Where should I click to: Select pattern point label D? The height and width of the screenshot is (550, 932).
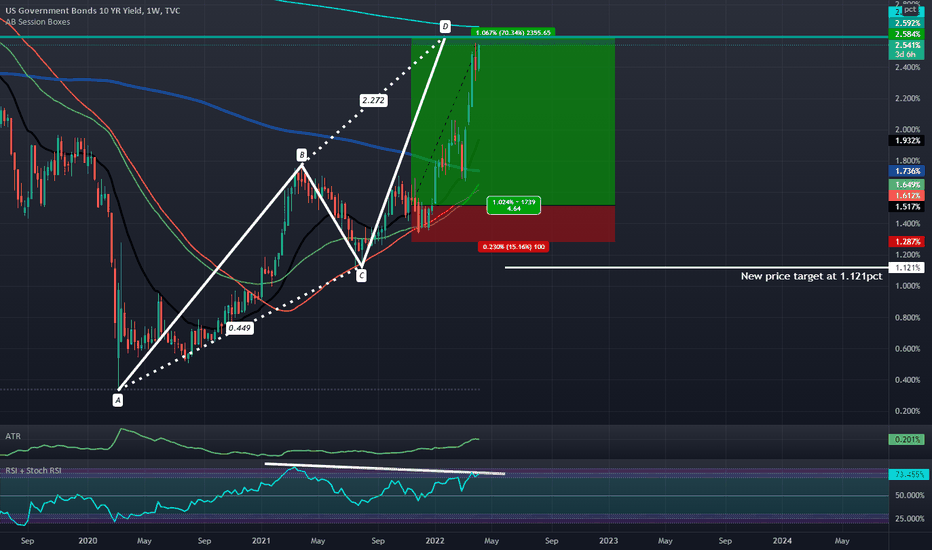tap(445, 26)
